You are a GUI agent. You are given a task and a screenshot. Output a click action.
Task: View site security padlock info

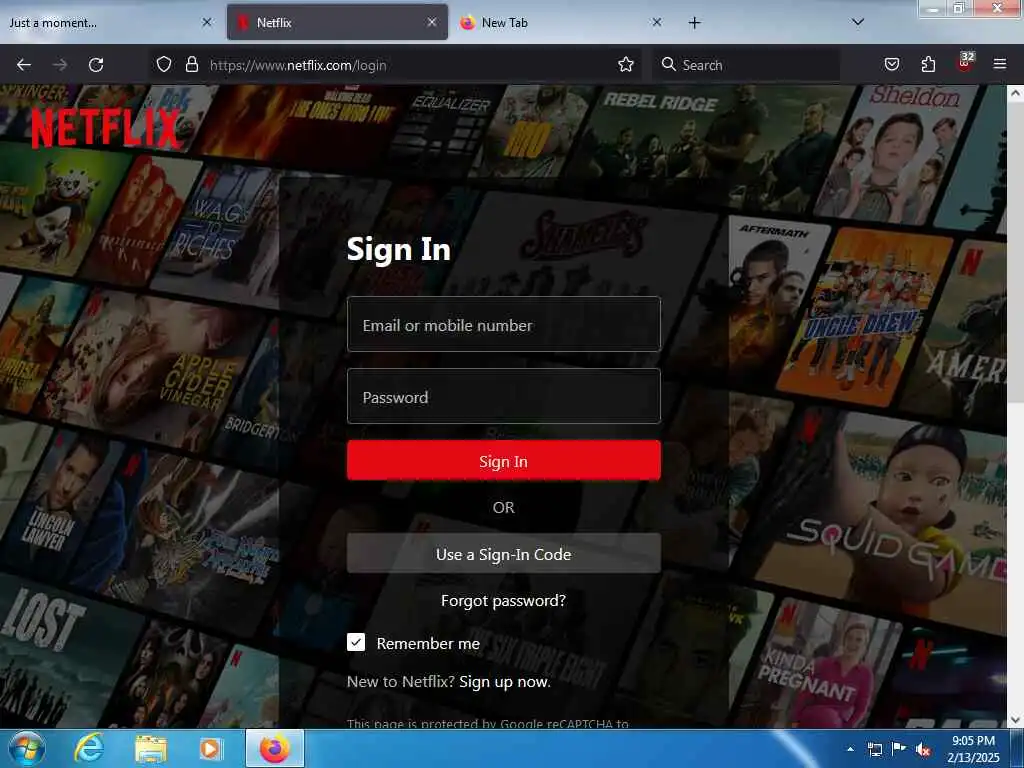pos(191,64)
